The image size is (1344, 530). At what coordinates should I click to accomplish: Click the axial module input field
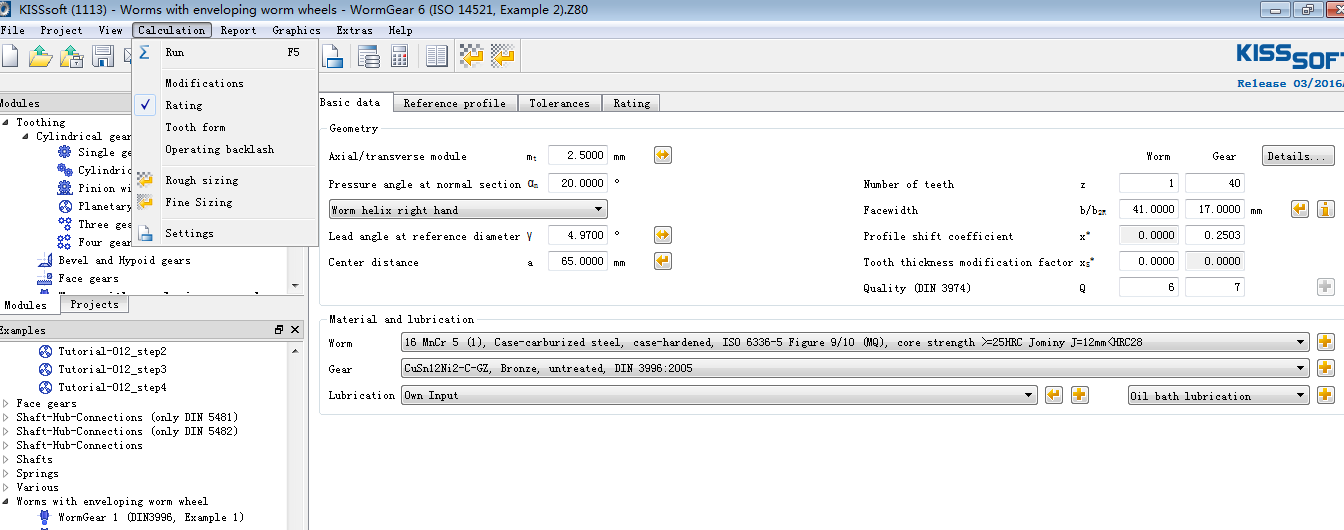point(578,156)
